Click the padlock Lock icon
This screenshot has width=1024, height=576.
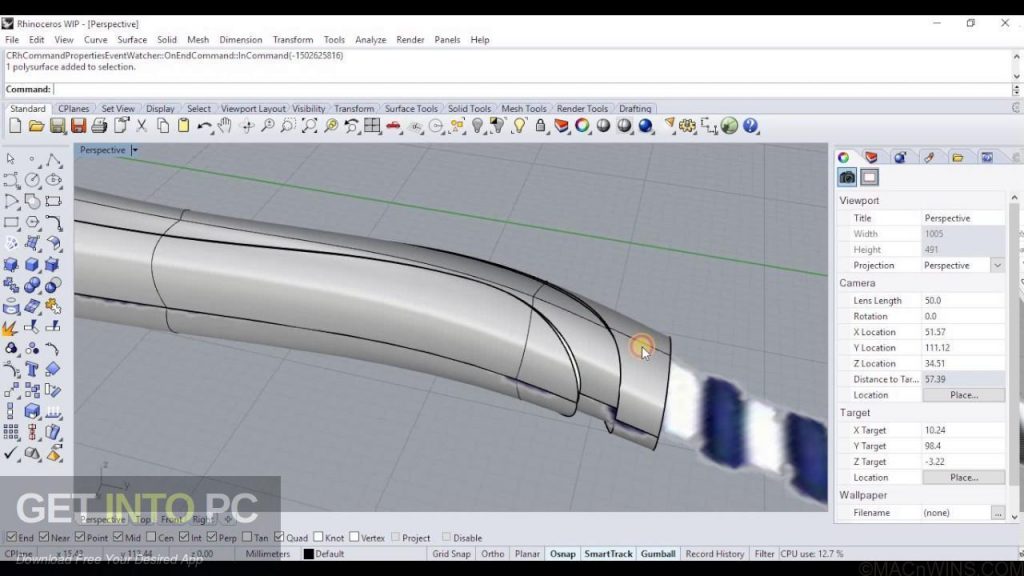coord(540,126)
